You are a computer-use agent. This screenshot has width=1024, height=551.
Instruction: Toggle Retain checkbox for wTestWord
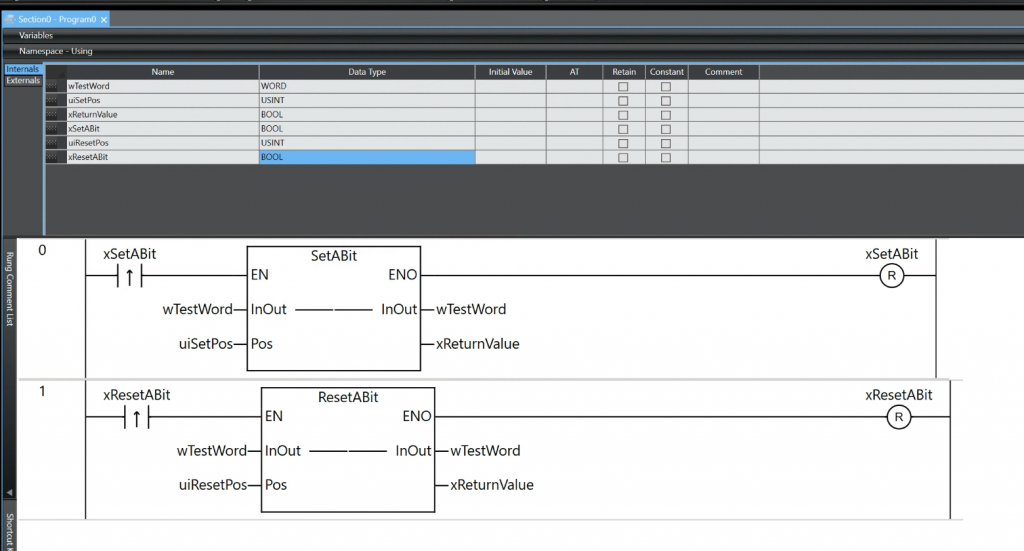pos(623,87)
